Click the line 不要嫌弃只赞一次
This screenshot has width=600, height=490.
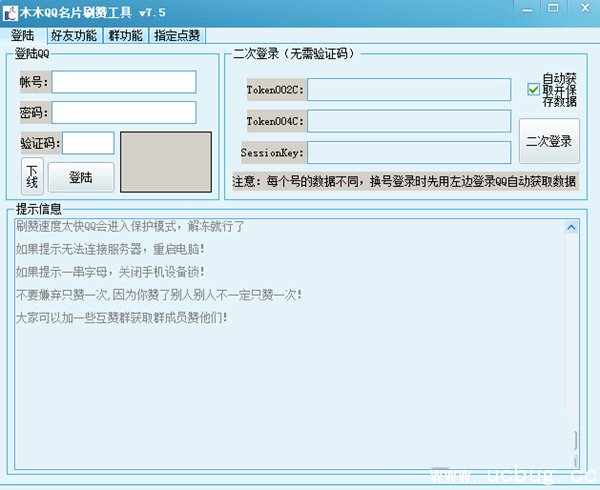click(x=159, y=295)
